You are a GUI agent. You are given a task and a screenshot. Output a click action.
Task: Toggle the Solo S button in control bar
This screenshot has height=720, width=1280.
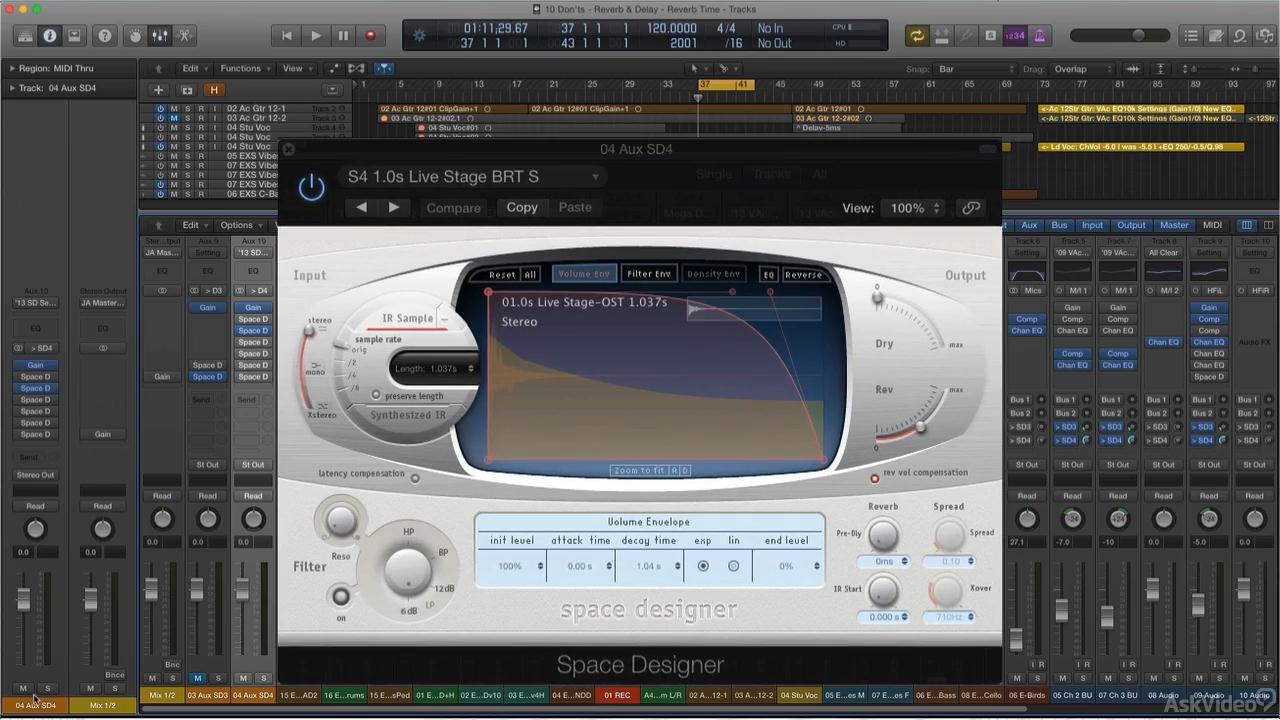[x=989, y=36]
